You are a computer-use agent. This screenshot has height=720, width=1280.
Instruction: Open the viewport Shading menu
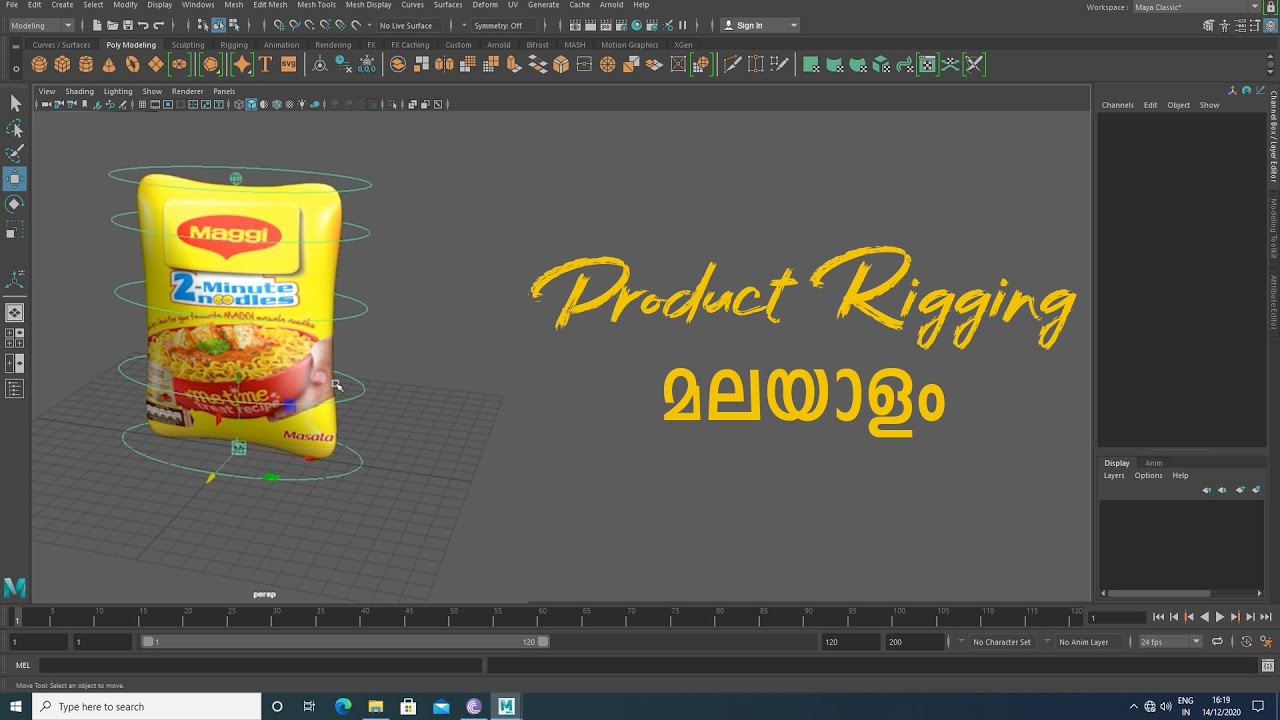(x=79, y=91)
